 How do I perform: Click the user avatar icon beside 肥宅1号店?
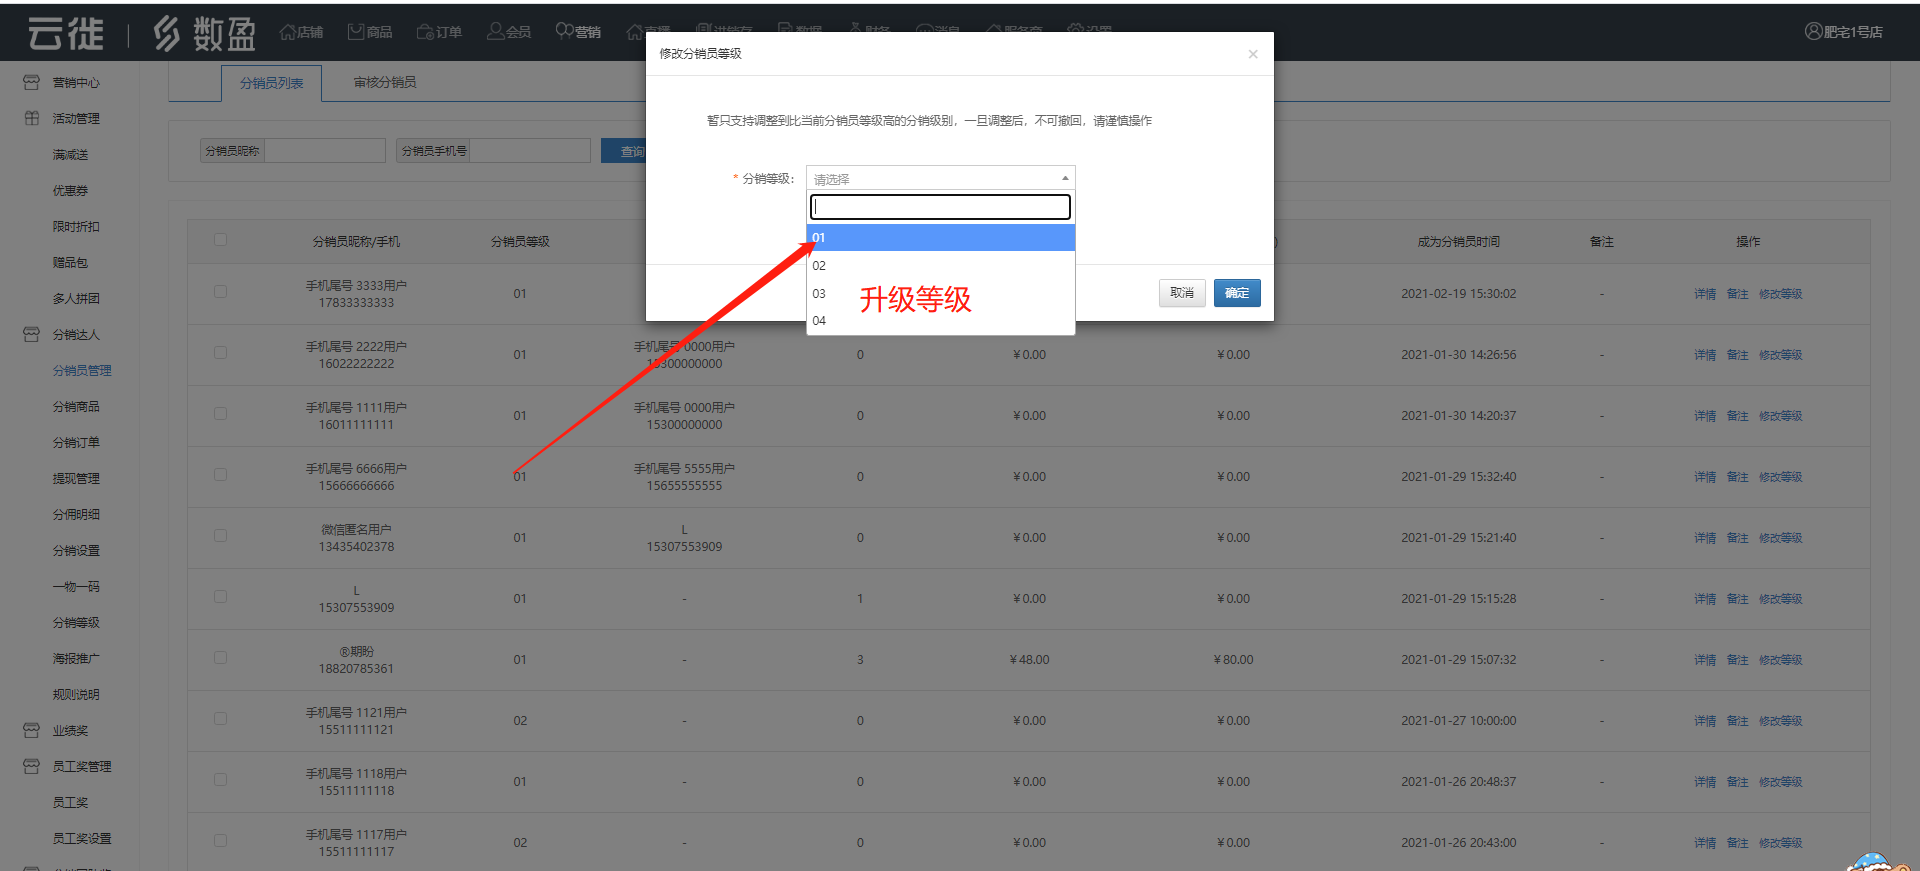coord(1813,32)
